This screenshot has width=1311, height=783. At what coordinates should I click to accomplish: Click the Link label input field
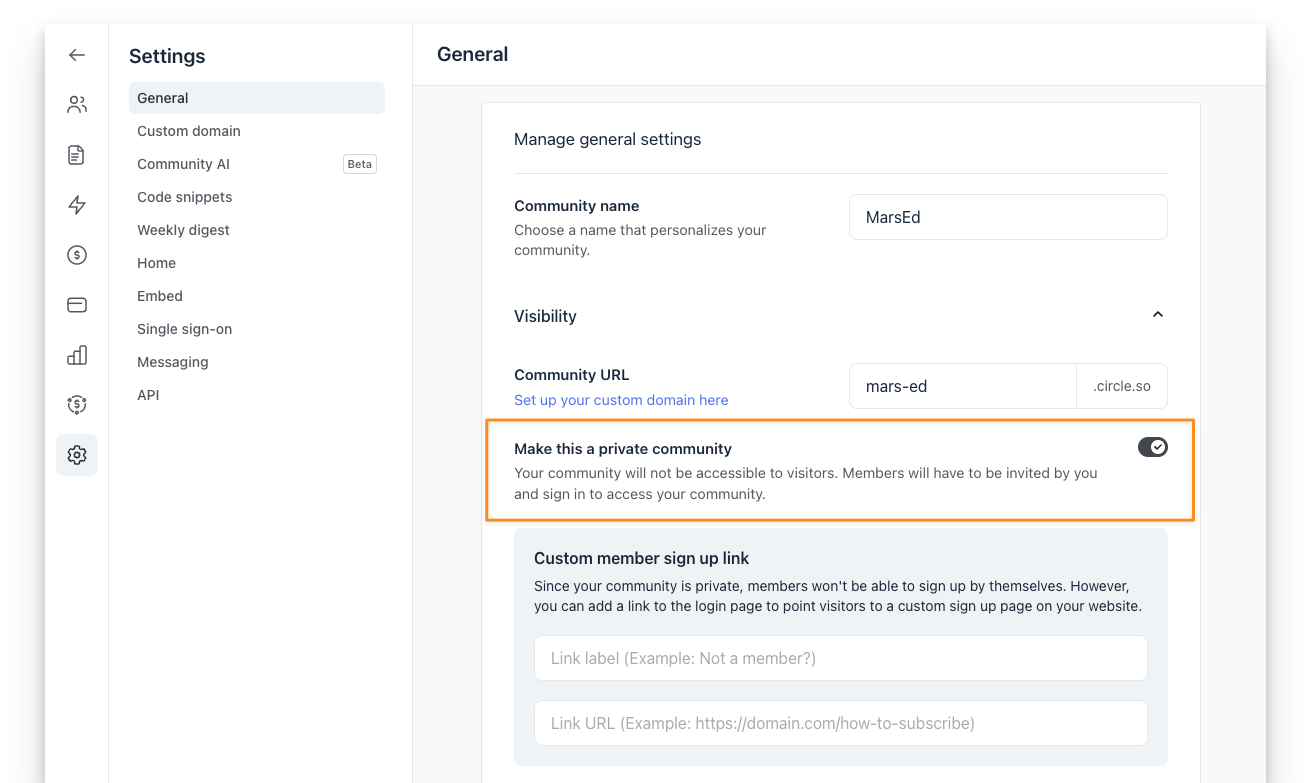840,657
